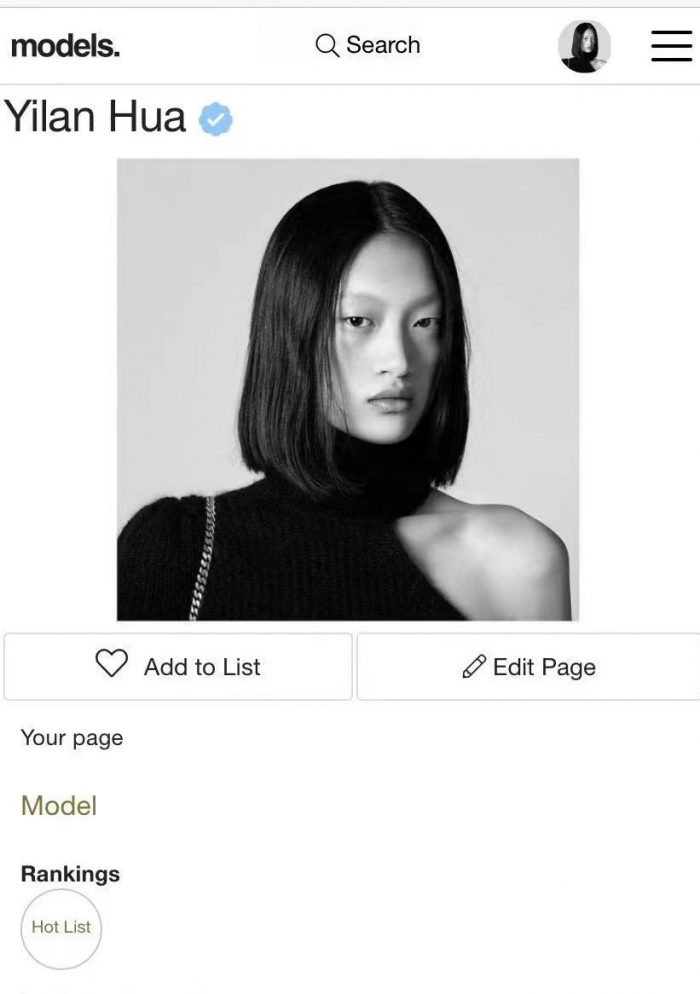Open the hamburger menu
This screenshot has height=994, width=700.
671,46
